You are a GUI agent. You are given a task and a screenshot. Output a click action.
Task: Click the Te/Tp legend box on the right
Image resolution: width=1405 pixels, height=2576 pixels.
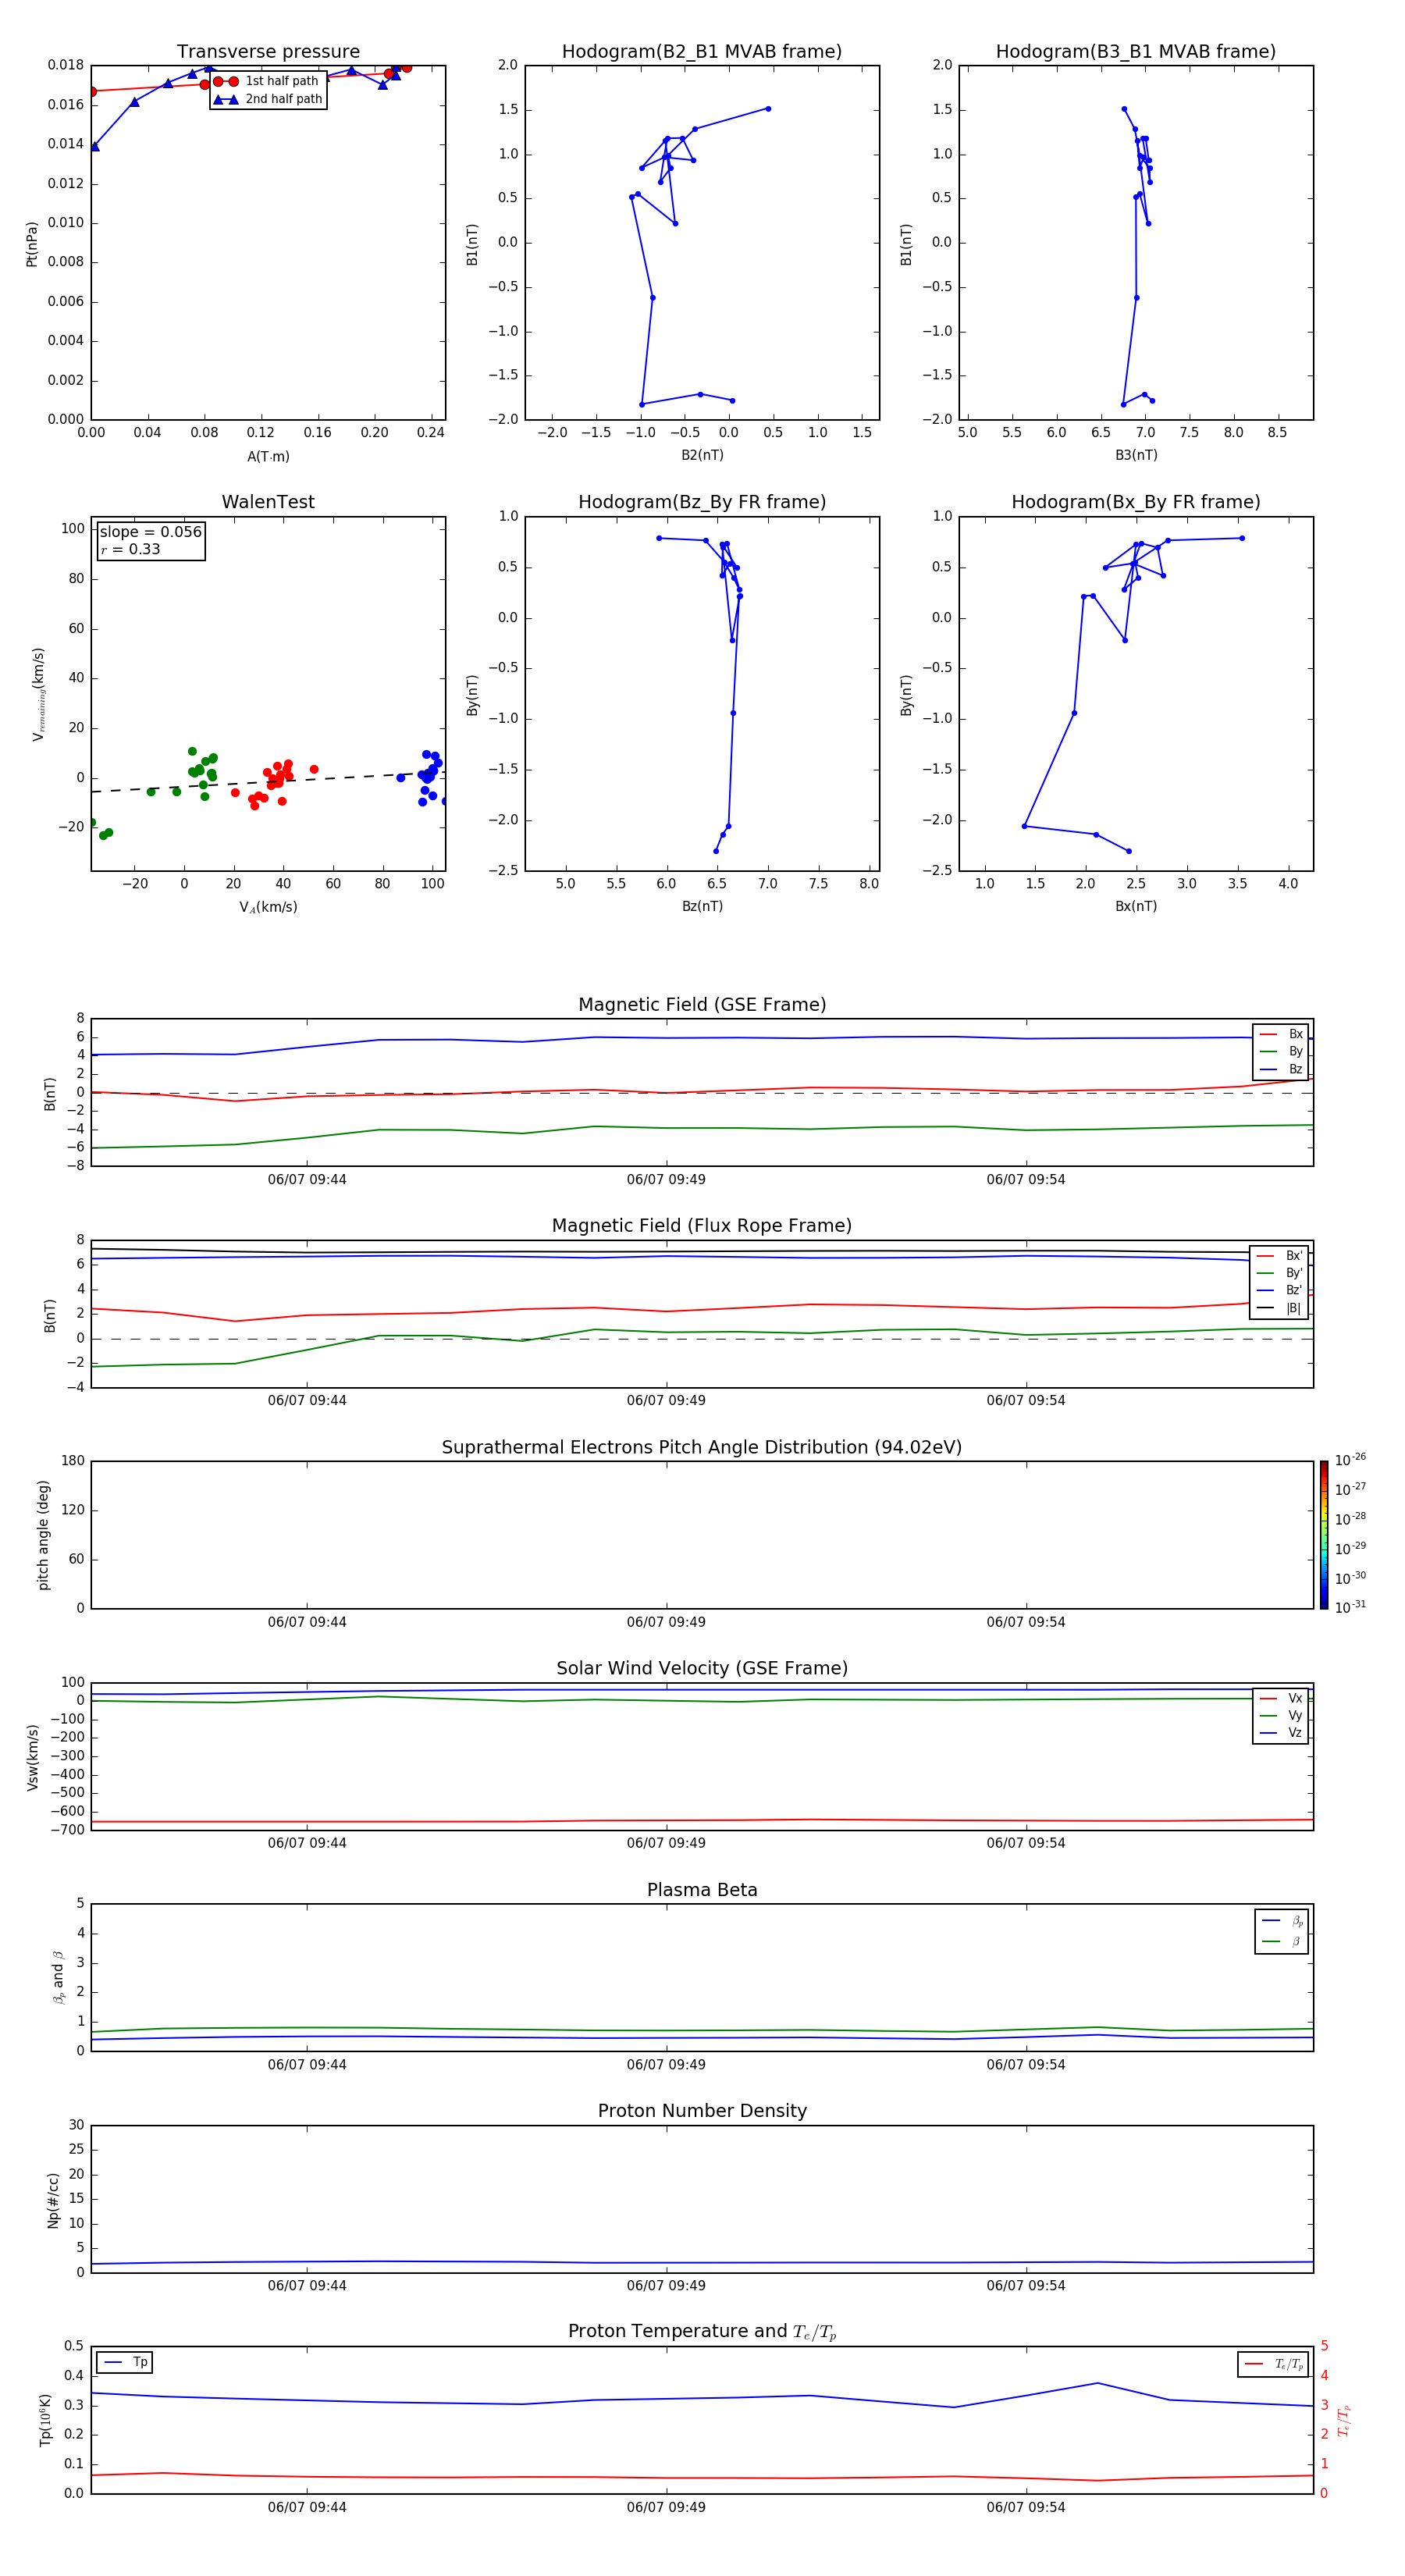(1273, 2364)
